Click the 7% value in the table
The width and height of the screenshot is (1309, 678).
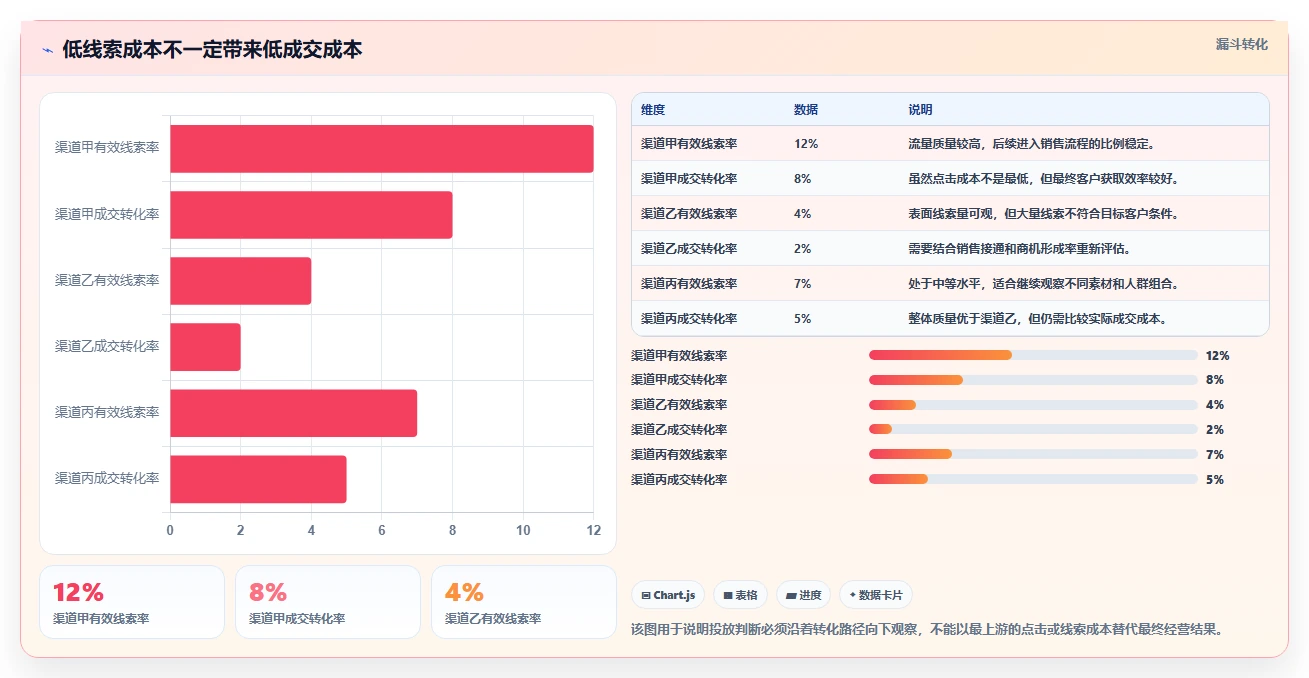pyautogui.click(x=802, y=284)
